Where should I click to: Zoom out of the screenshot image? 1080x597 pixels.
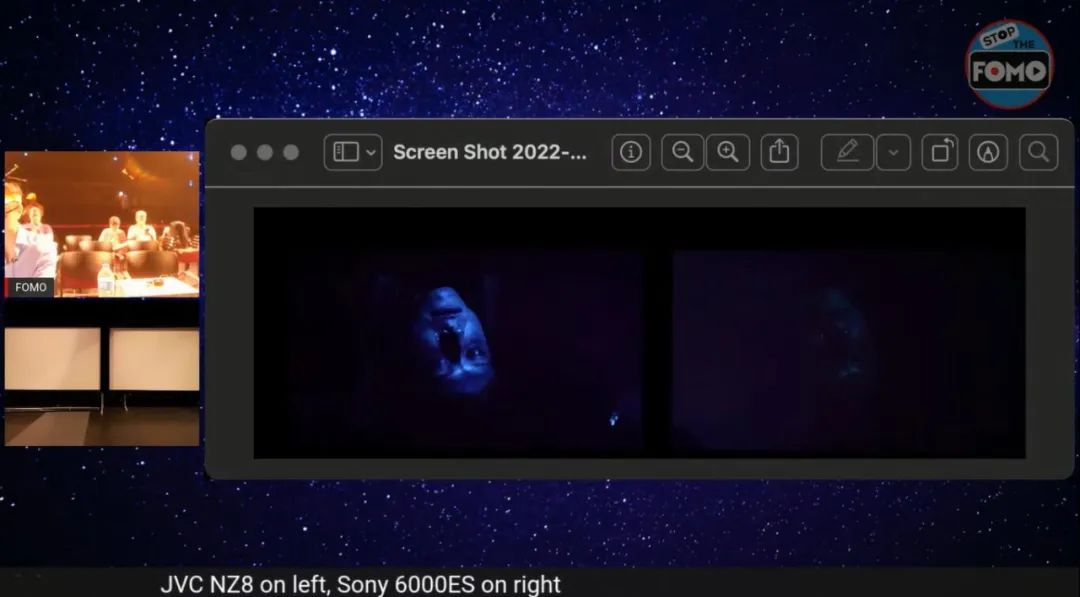pyautogui.click(x=683, y=152)
